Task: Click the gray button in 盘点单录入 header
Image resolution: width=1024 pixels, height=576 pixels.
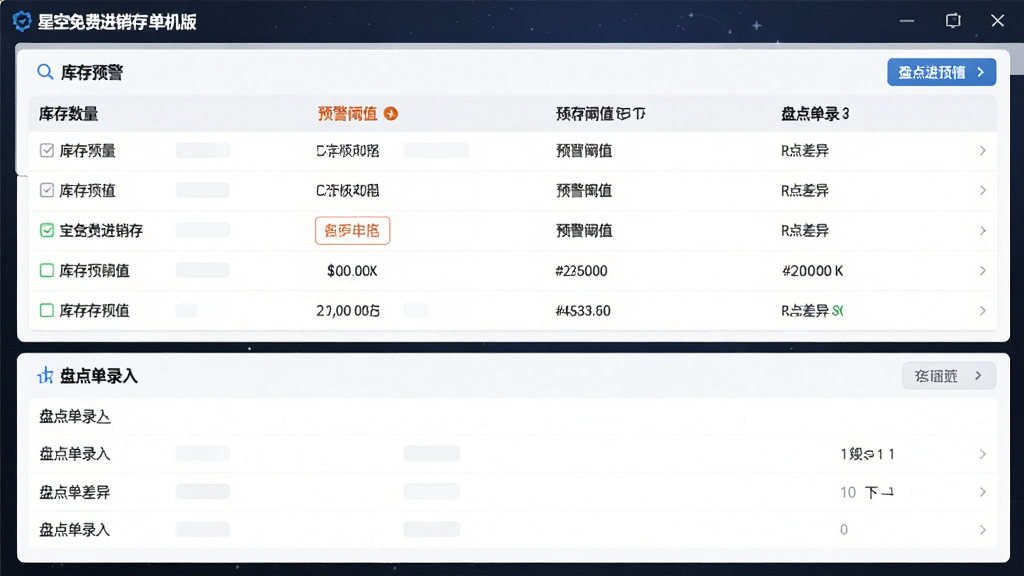Action: [949, 376]
